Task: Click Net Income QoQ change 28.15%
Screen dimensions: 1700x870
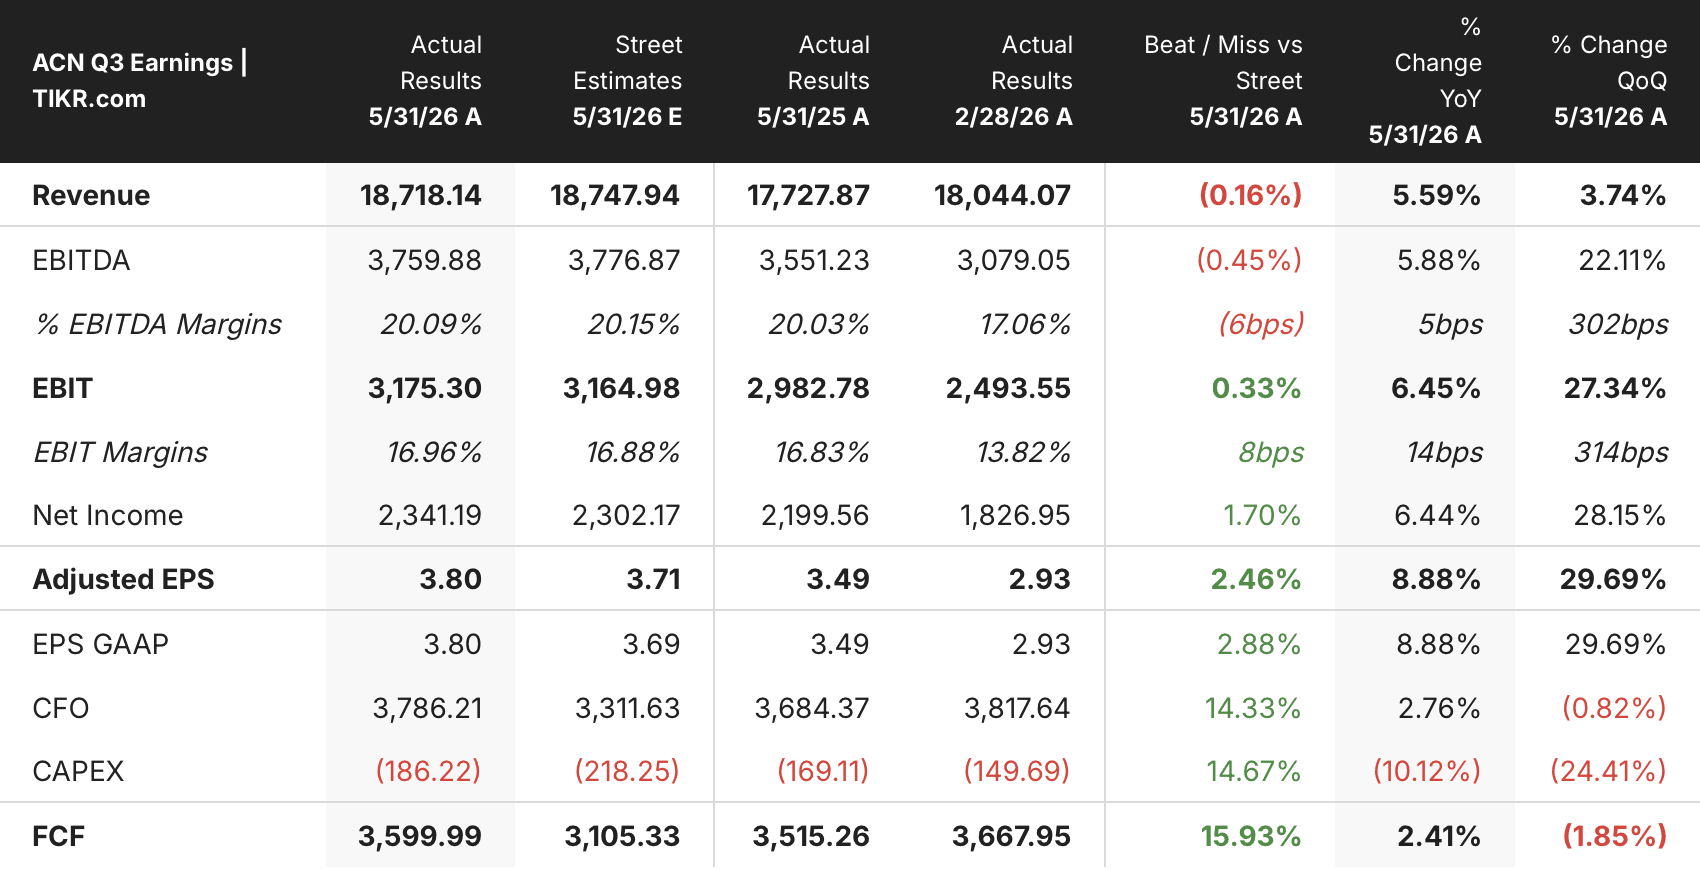Action: [1620, 515]
